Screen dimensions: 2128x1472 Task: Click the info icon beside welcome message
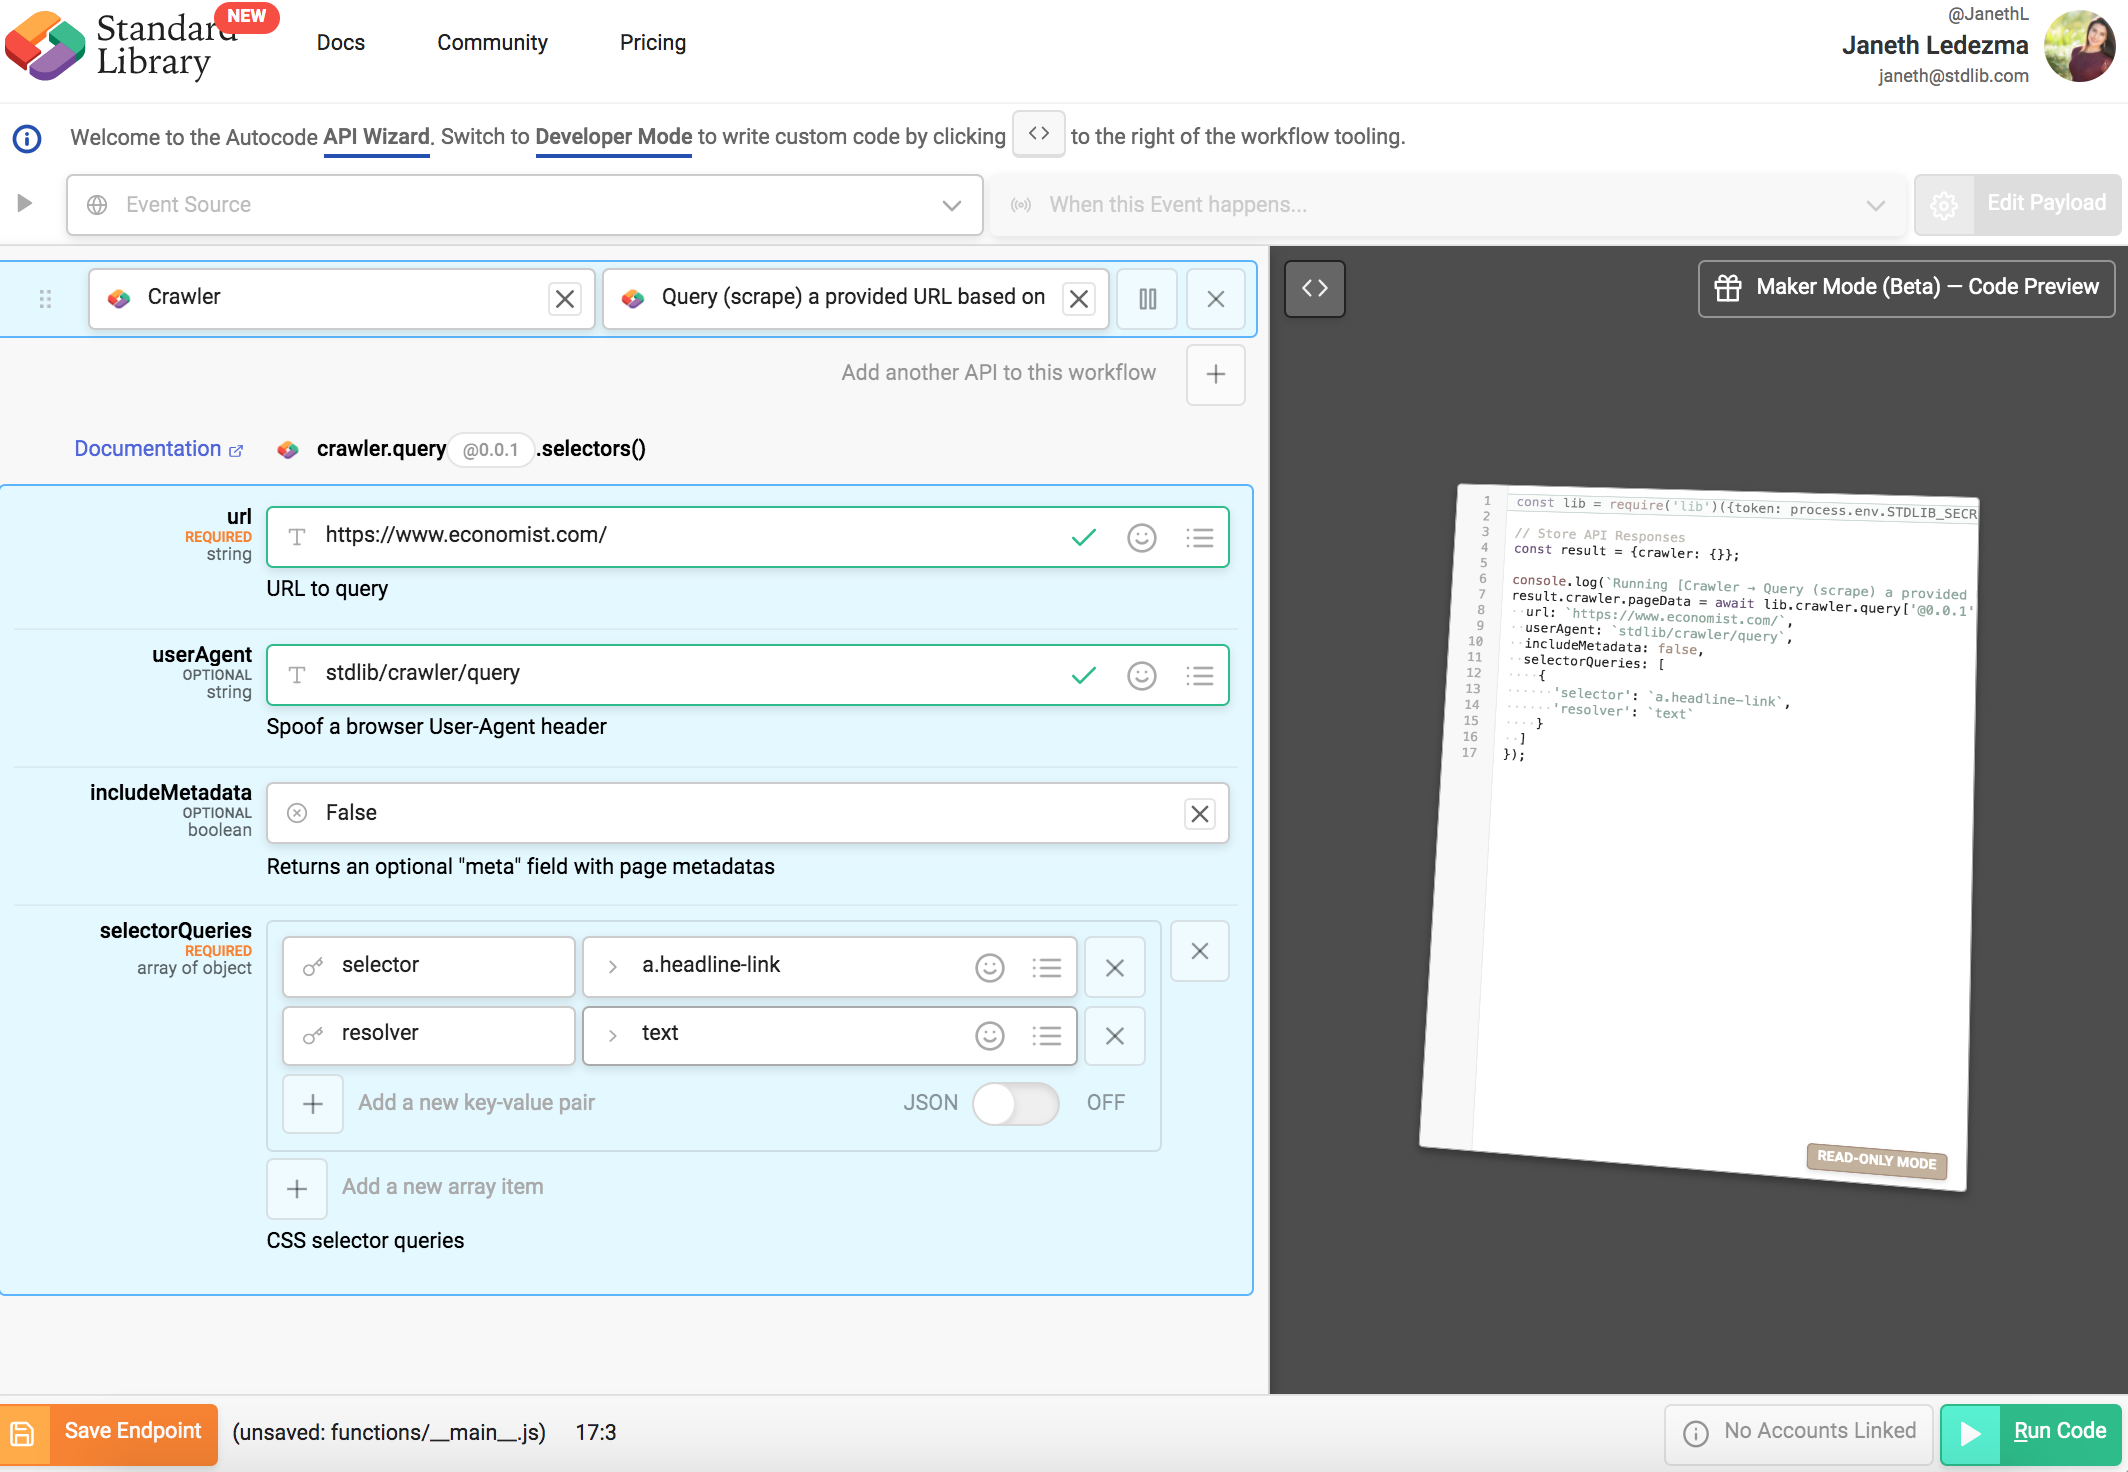pos(27,138)
